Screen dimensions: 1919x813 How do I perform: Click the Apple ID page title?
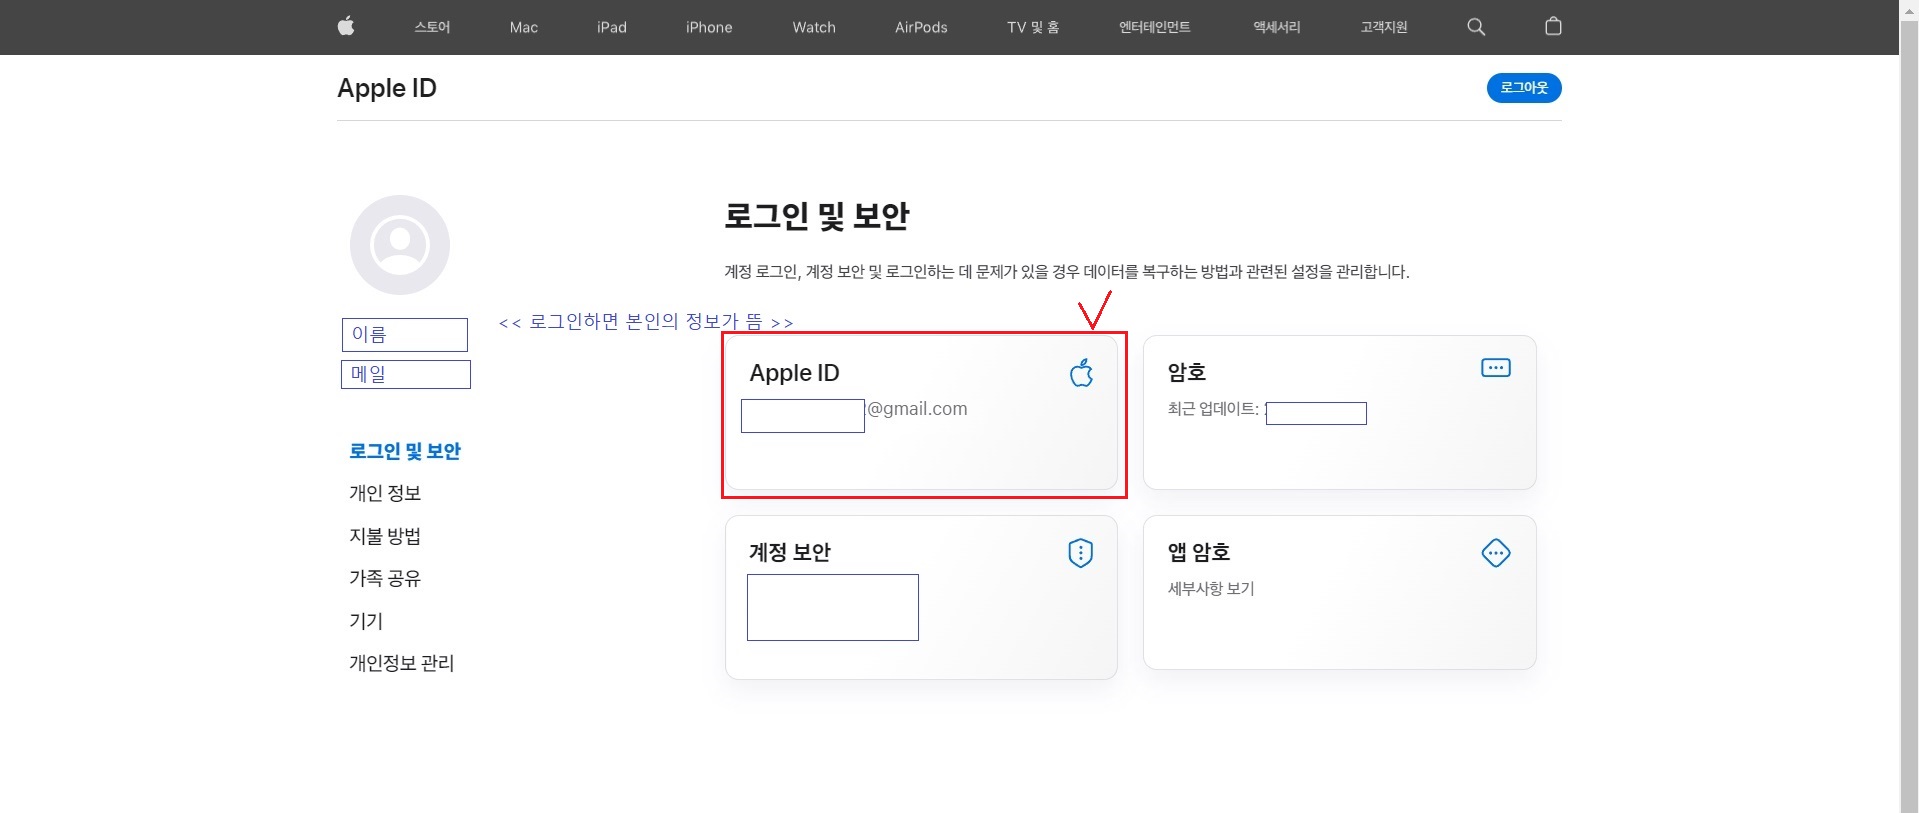coord(387,88)
